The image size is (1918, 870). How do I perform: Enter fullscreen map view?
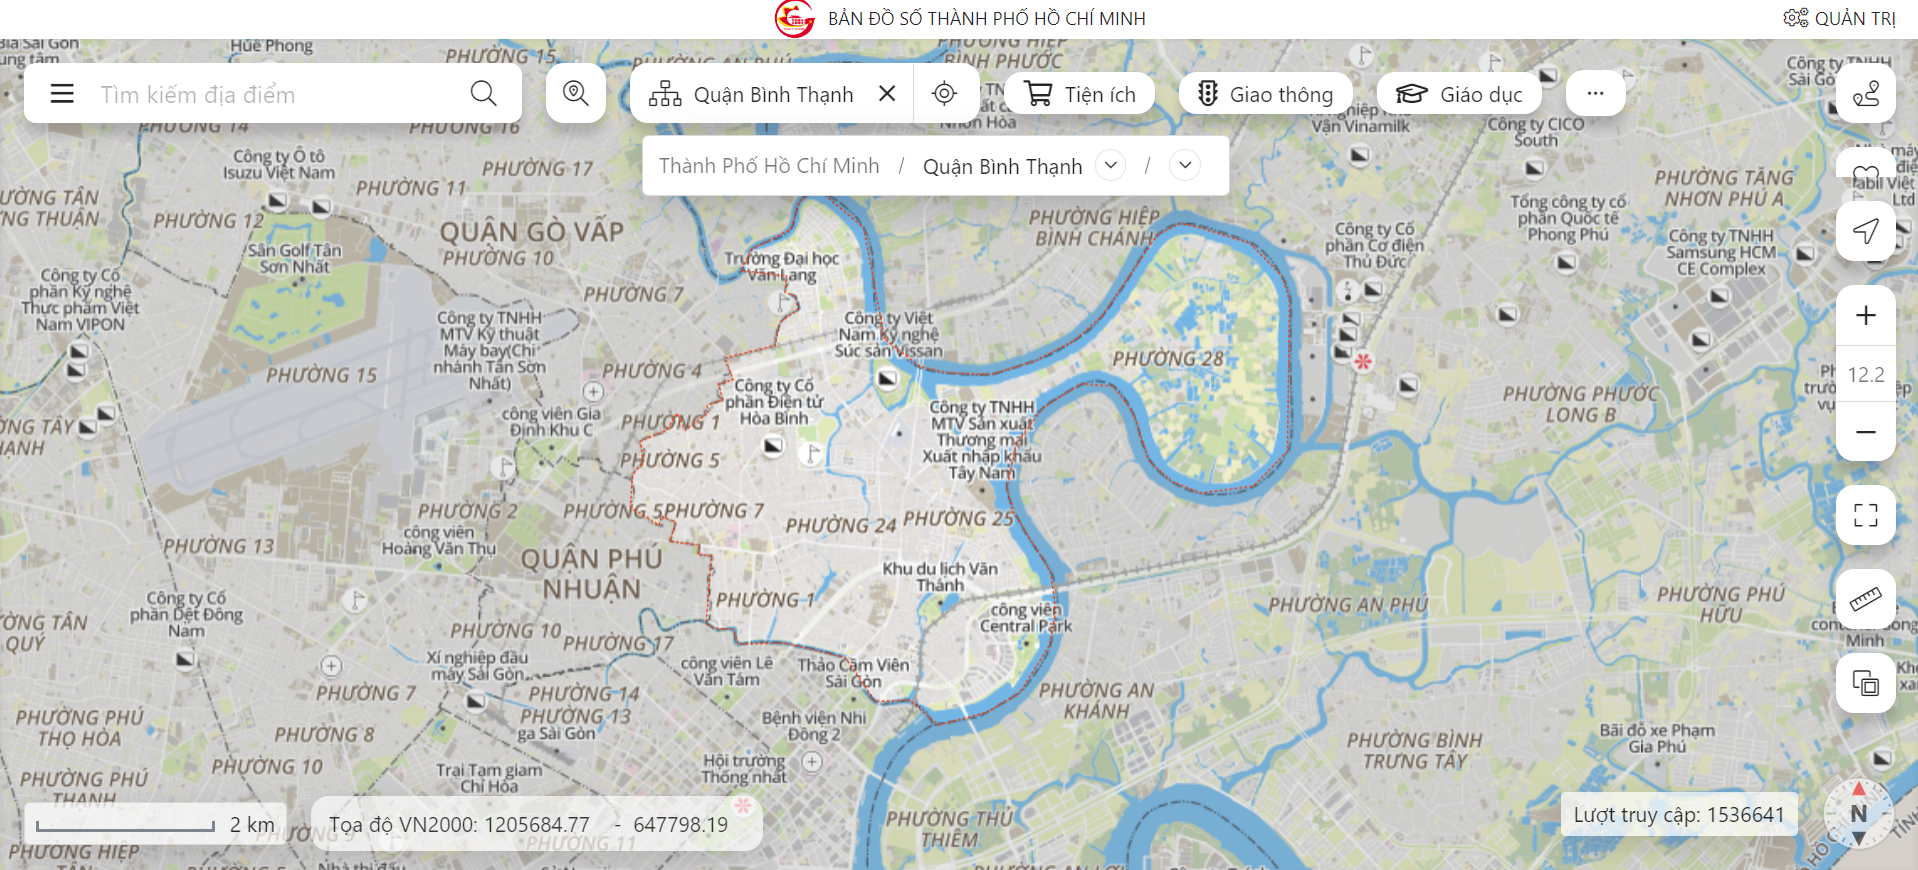tap(1866, 516)
